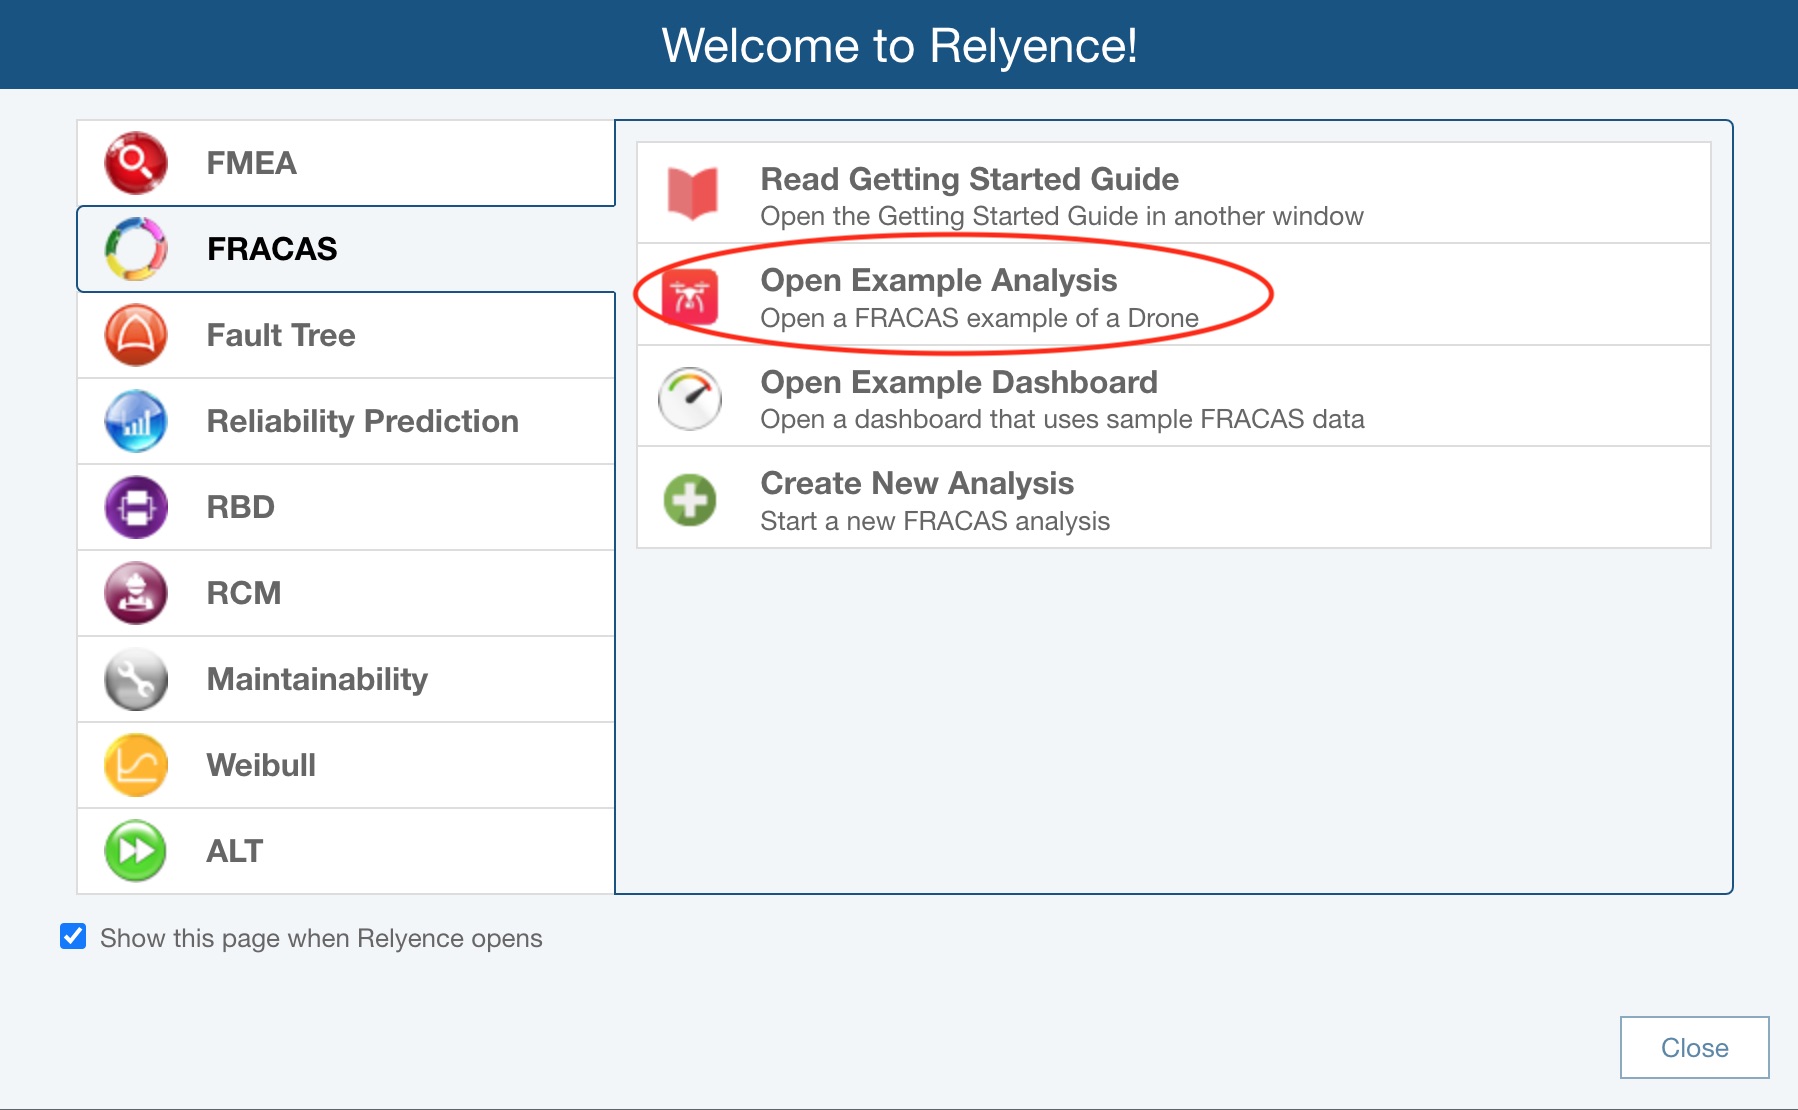1798x1110 pixels.
Task: Open Example Analysis of a Drone
Action: (x=938, y=281)
